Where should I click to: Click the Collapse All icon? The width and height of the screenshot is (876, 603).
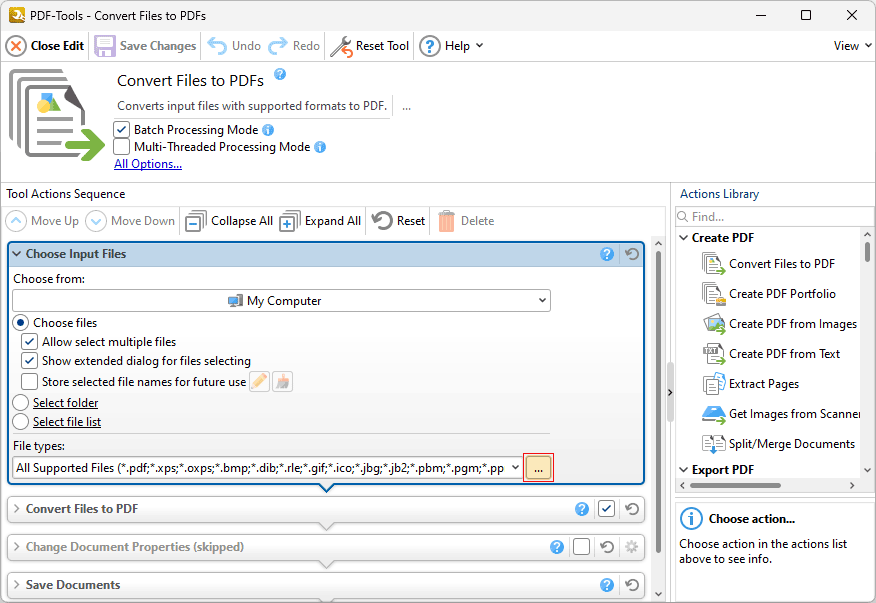pos(196,221)
